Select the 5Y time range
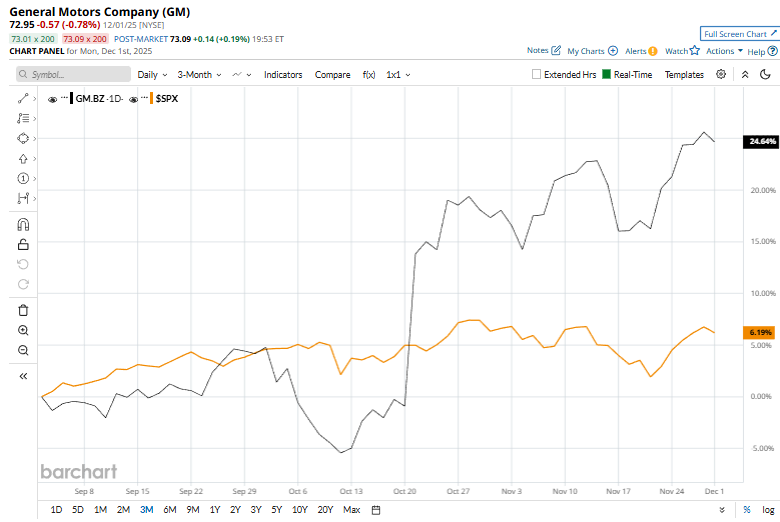This screenshot has width=780, height=522. [x=277, y=510]
